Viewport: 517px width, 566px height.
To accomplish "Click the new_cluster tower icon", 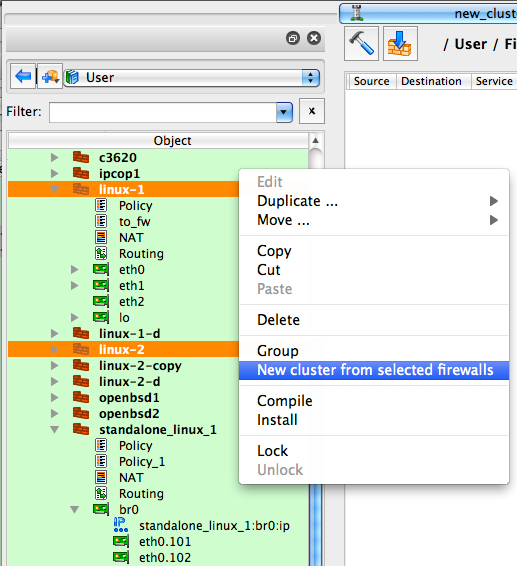I will pyautogui.click(x=357, y=13).
